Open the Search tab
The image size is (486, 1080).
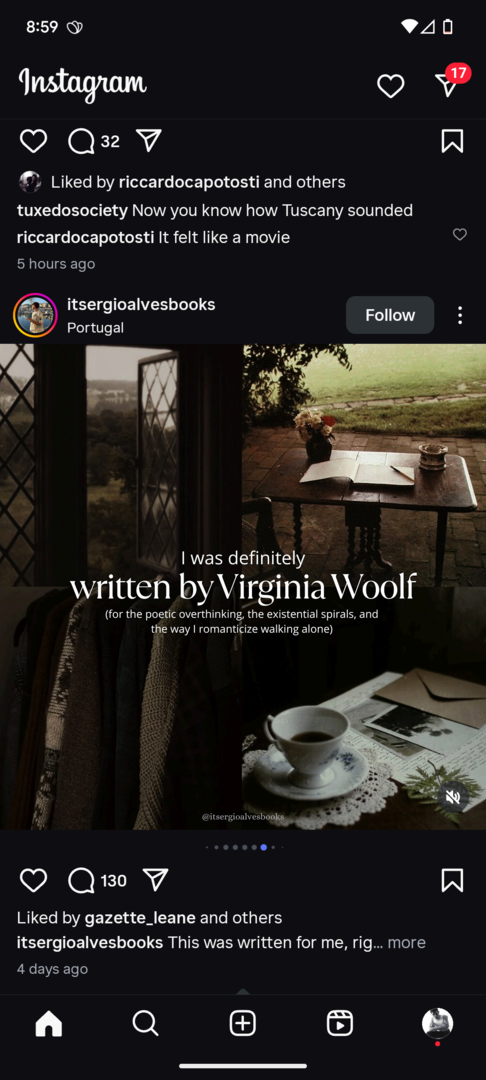tap(145, 1024)
